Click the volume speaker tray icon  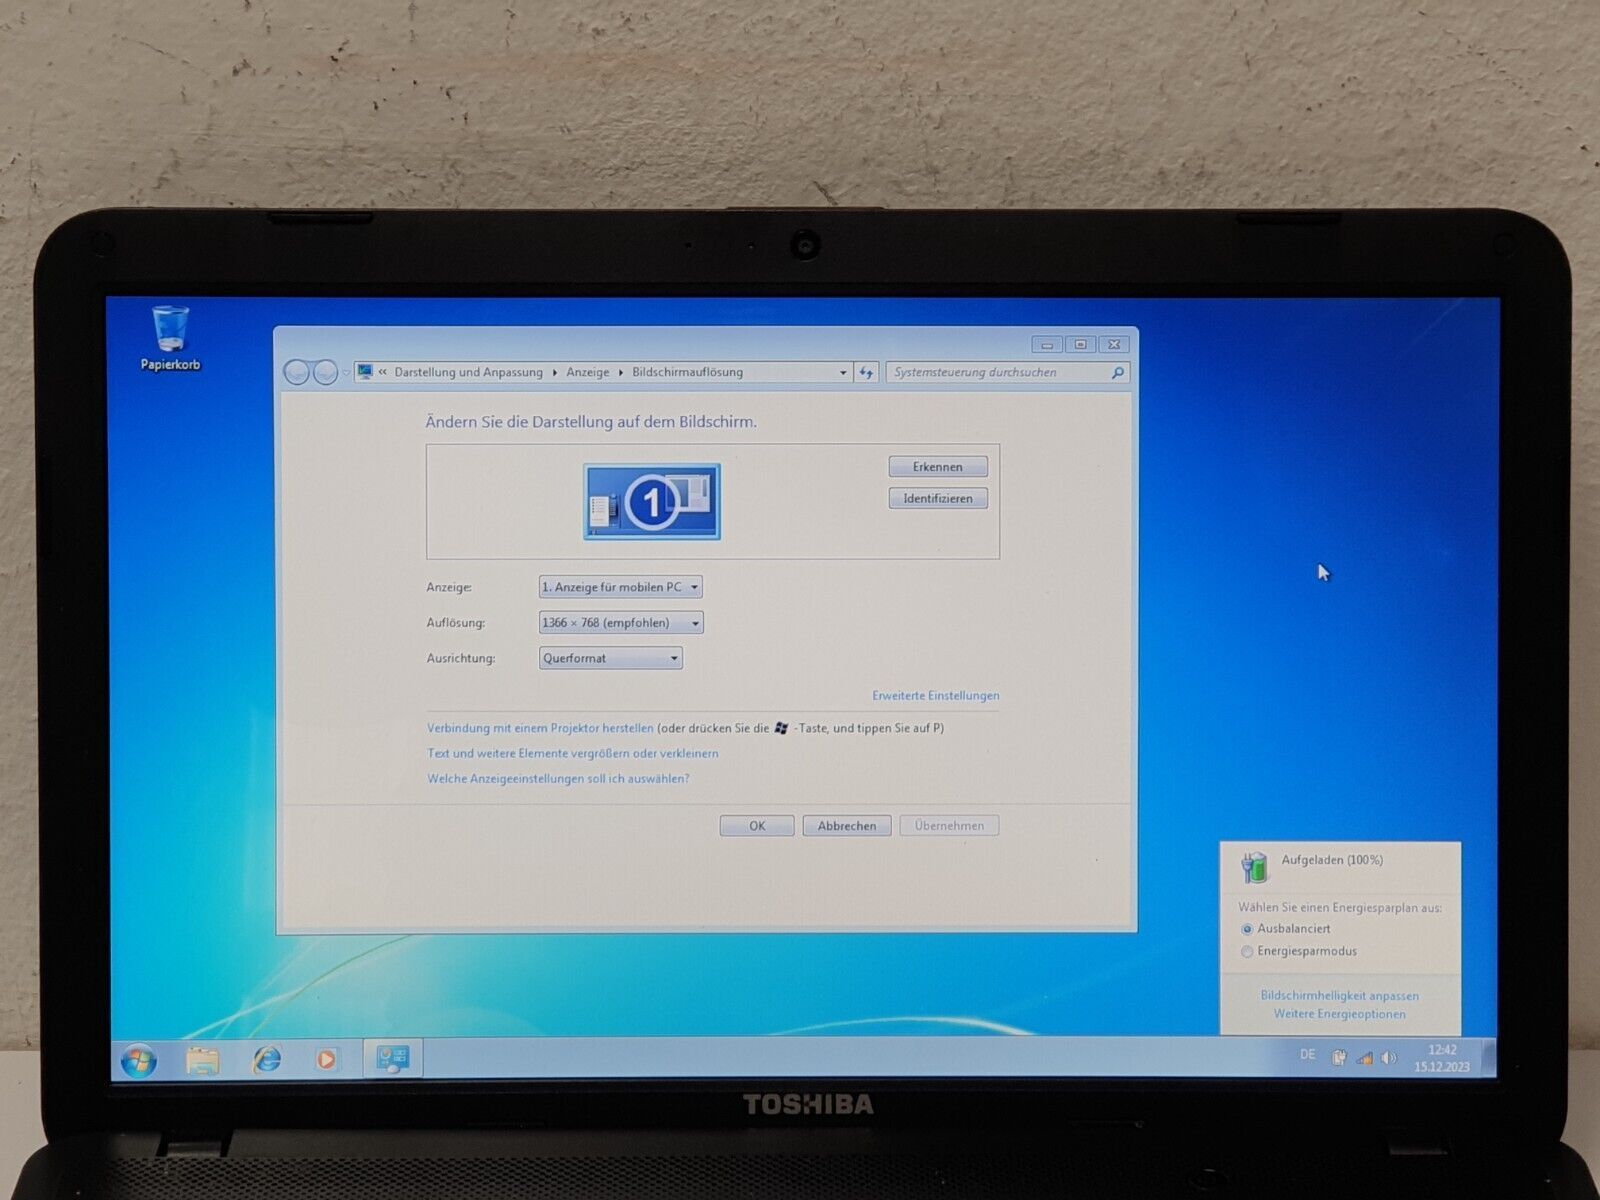coord(1389,1058)
